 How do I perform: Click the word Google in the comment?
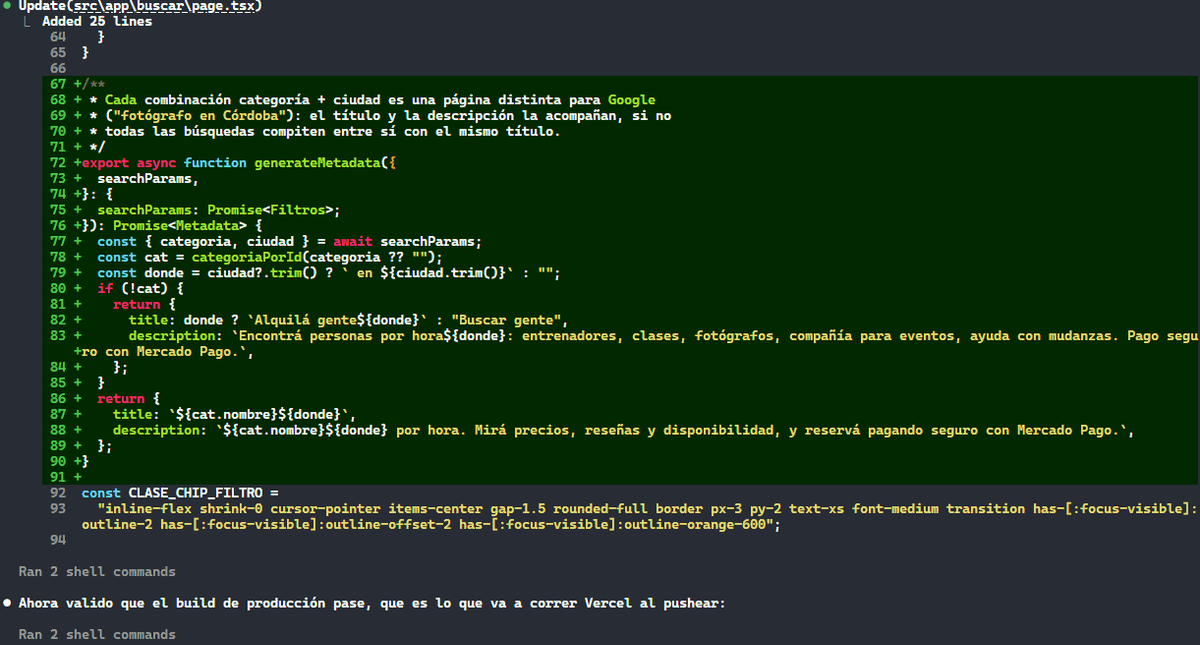pyautogui.click(x=632, y=100)
